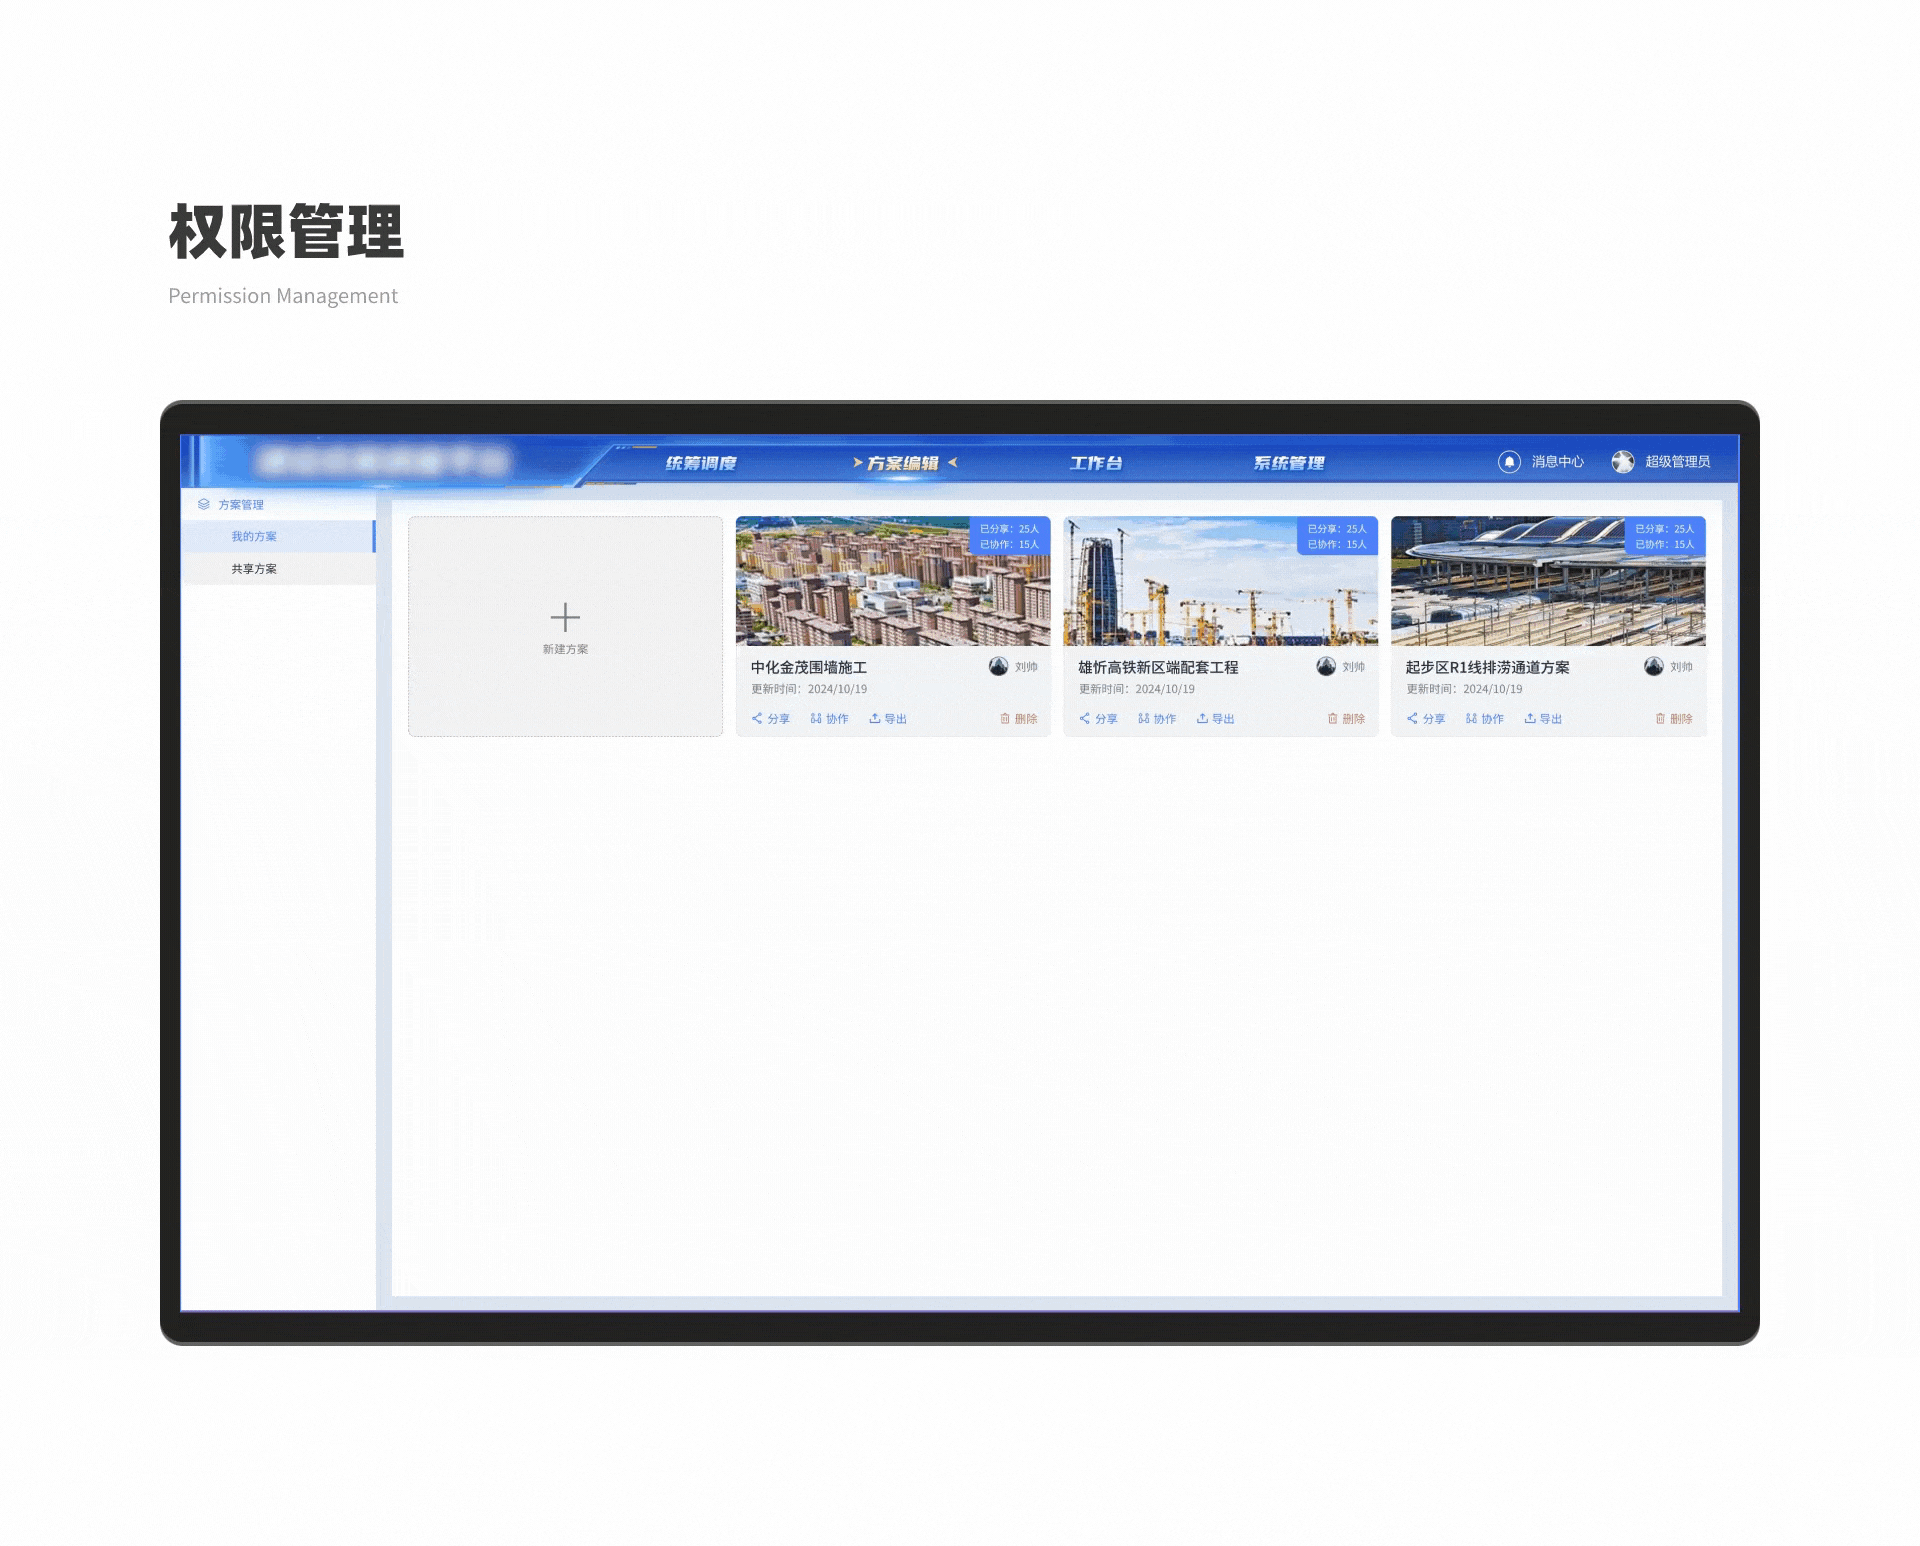This screenshot has width=1920, height=1546.
Task: Open collaboration for 雄忻高铁新区端配套工程 plan
Action: tap(1157, 719)
